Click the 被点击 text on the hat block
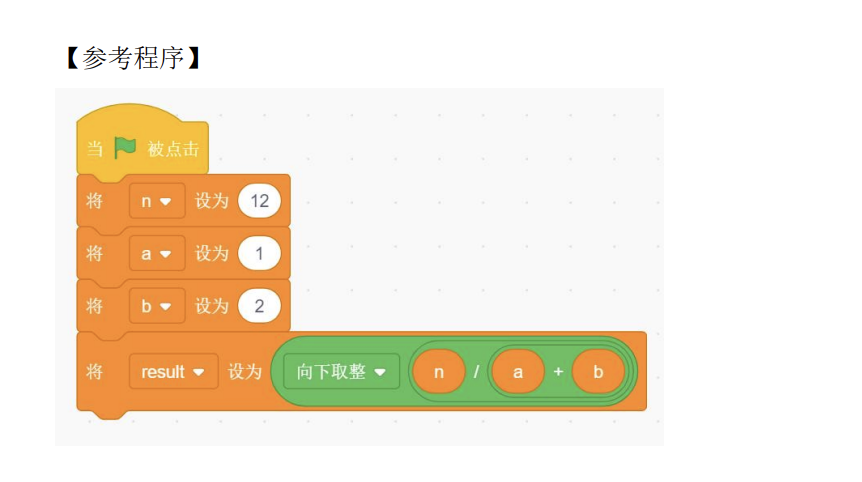 point(173,149)
